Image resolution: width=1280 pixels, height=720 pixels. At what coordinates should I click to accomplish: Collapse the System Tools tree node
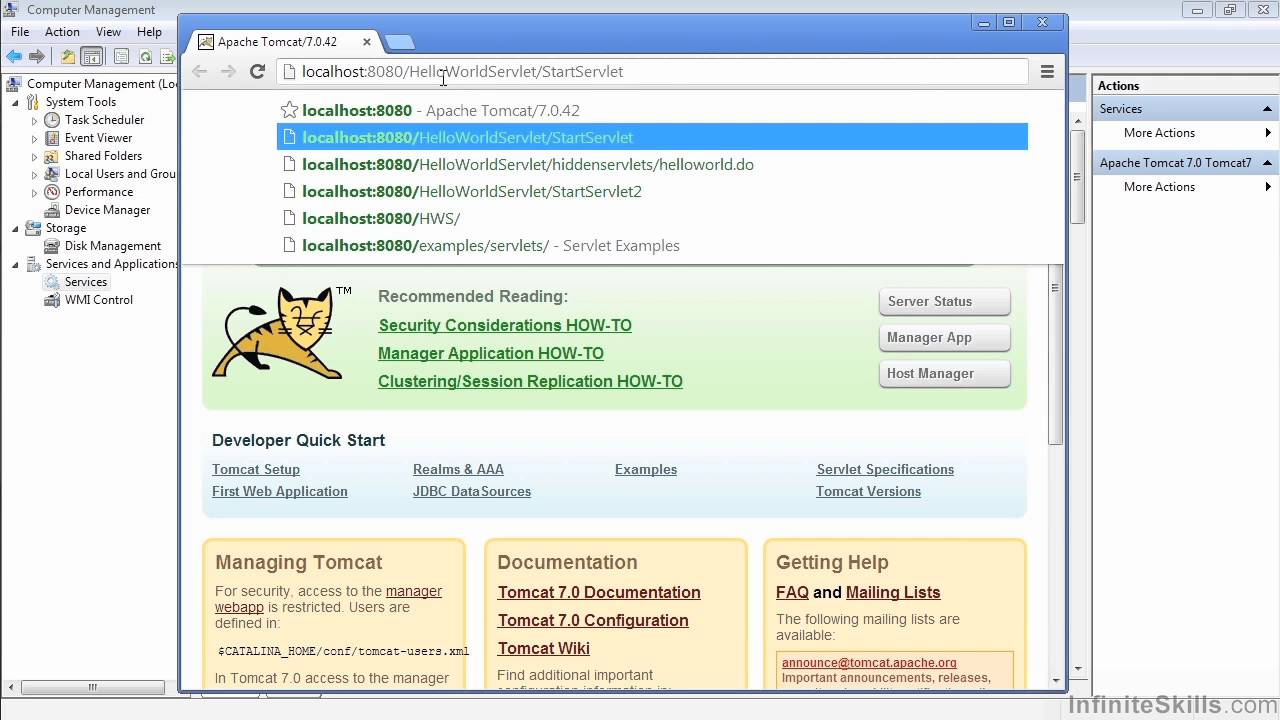[15, 102]
